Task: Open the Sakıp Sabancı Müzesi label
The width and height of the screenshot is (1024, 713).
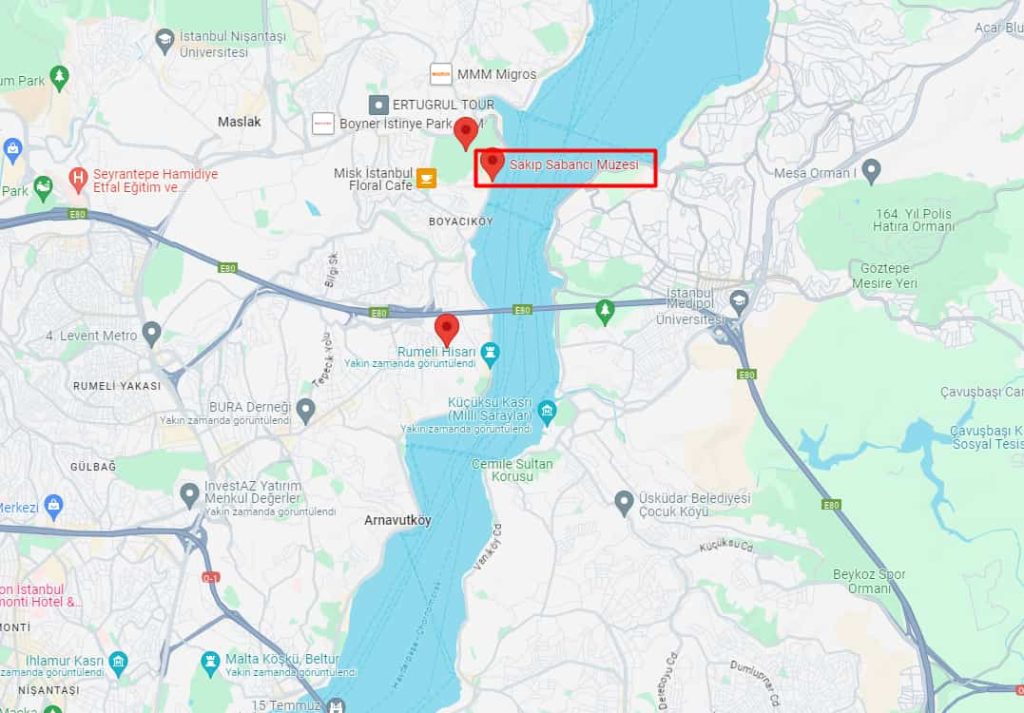Action: [574, 165]
